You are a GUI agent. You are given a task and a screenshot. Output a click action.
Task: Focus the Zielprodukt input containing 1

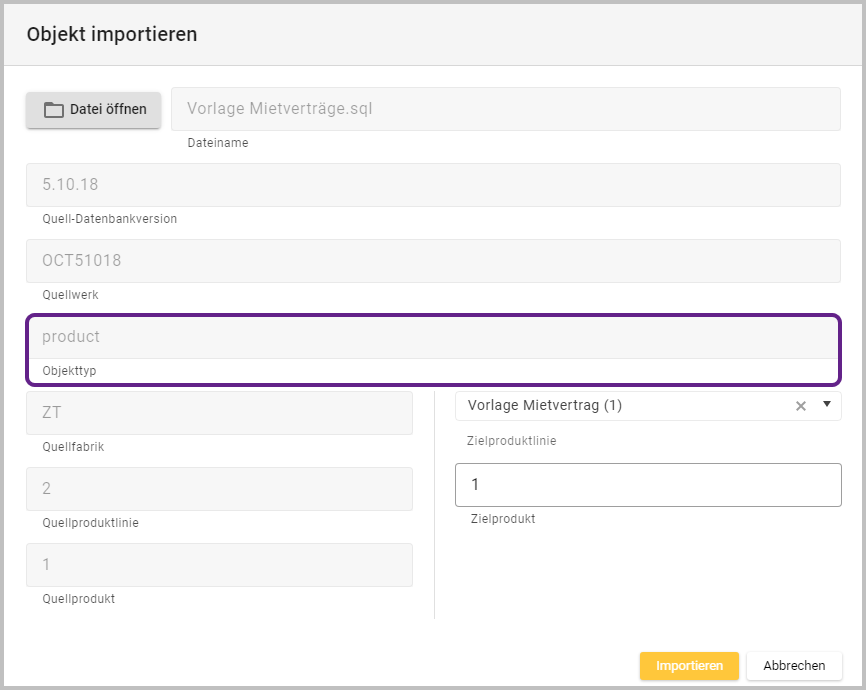click(x=648, y=485)
